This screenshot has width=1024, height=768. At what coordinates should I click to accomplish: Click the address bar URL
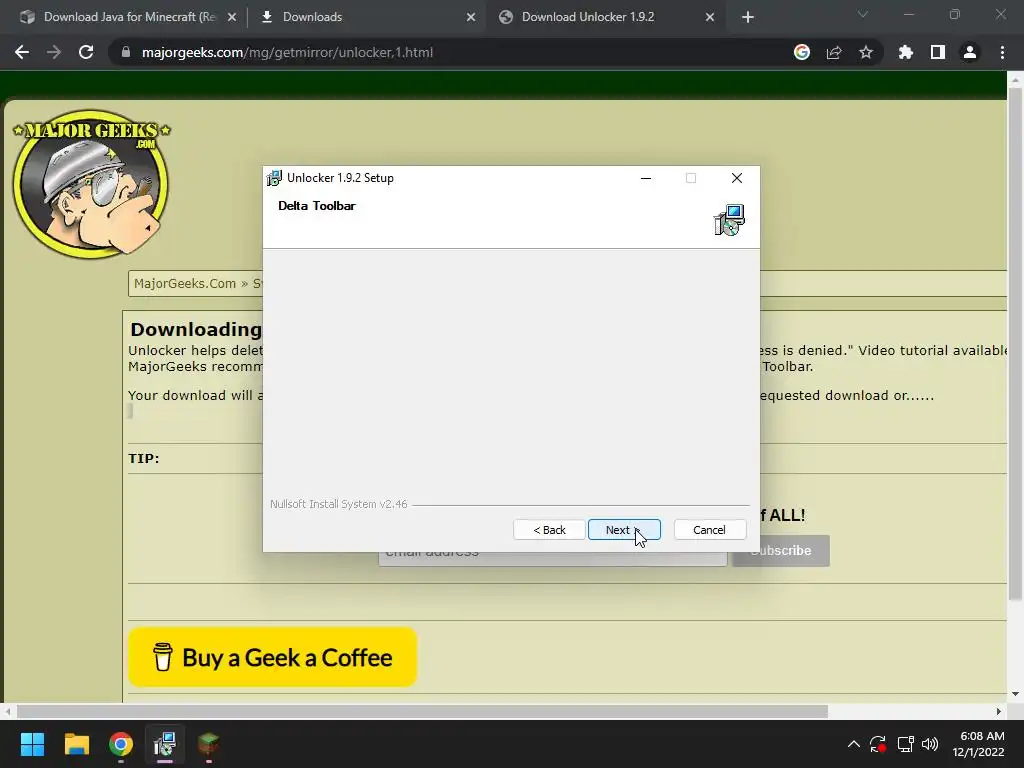coord(287,52)
